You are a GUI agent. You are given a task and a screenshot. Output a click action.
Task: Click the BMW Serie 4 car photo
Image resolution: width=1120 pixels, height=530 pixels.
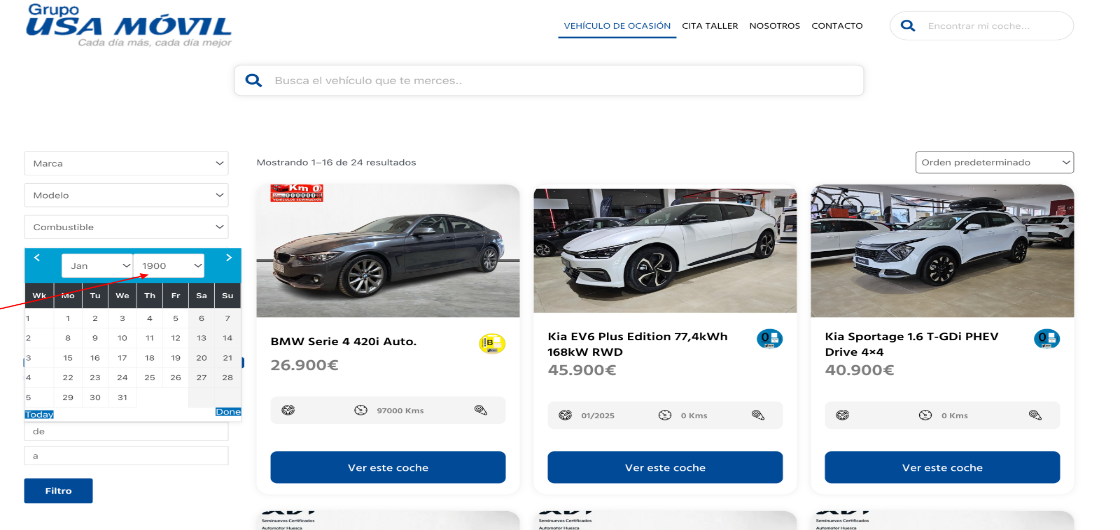pyautogui.click(x=388, y=251)
